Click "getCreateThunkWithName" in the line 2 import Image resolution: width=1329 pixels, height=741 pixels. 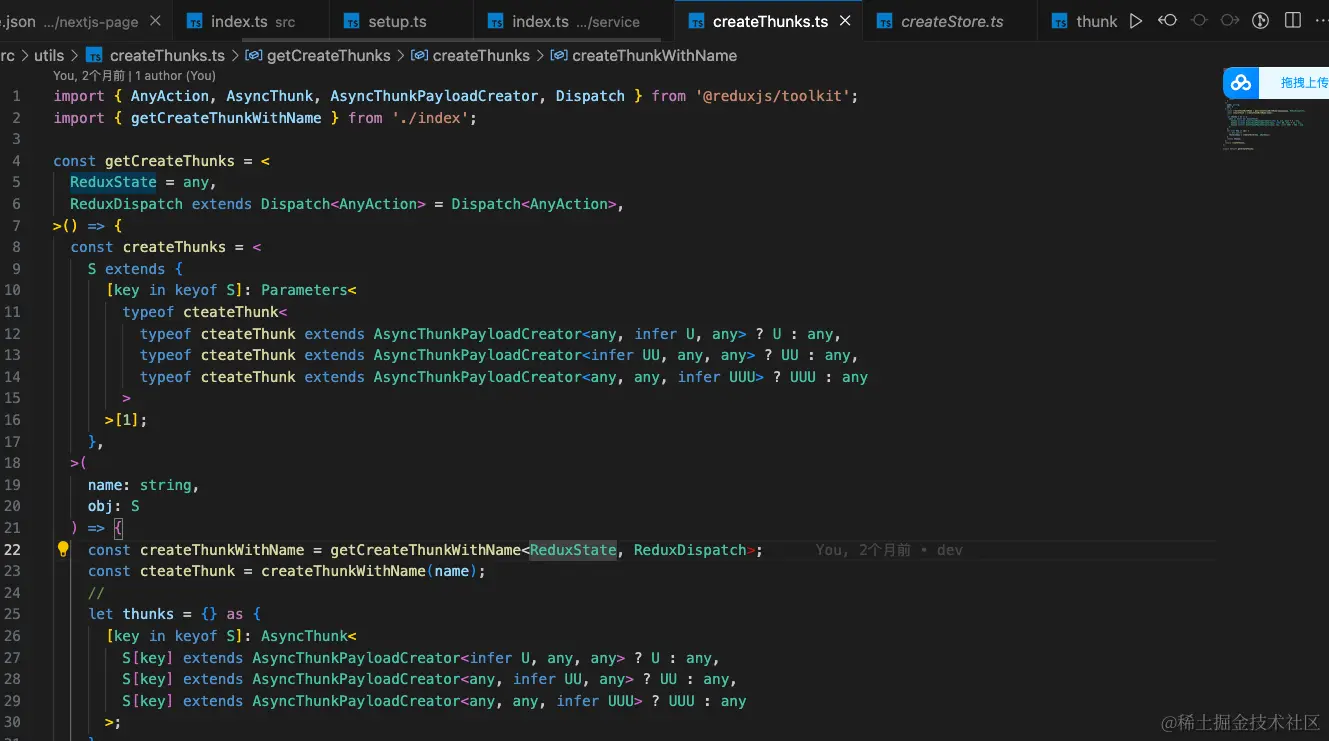226,118
